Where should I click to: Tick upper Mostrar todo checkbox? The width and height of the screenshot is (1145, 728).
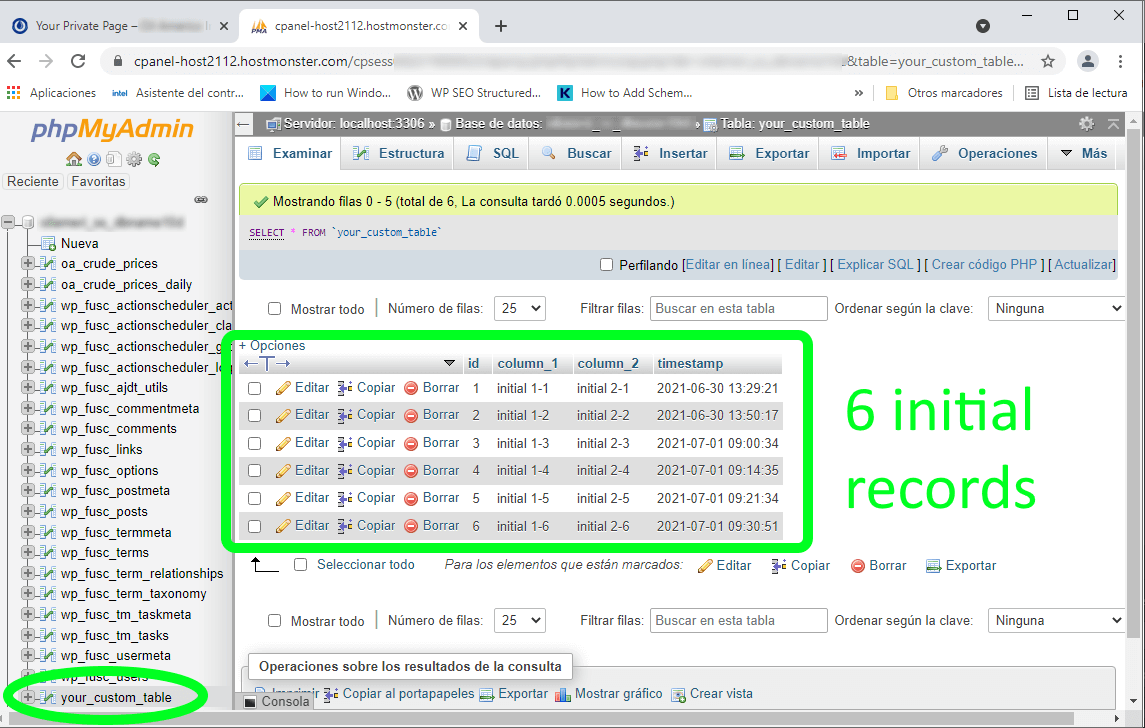click(275, 309)
